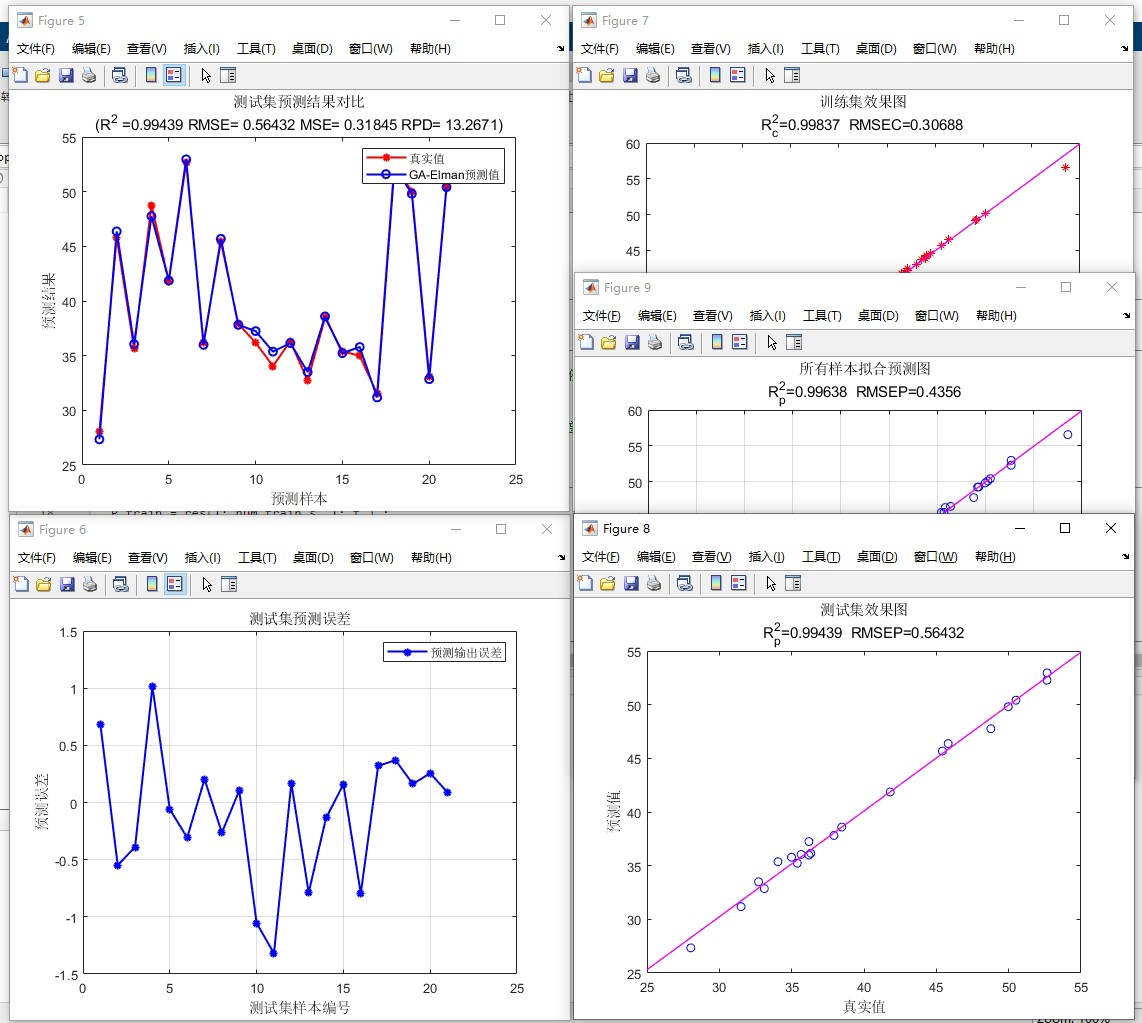The width and height of the screenshot is (1142, 1023).
Task: Toggle Insert Colorbar in Figure 8 toolbar
Action: [715, 583]
